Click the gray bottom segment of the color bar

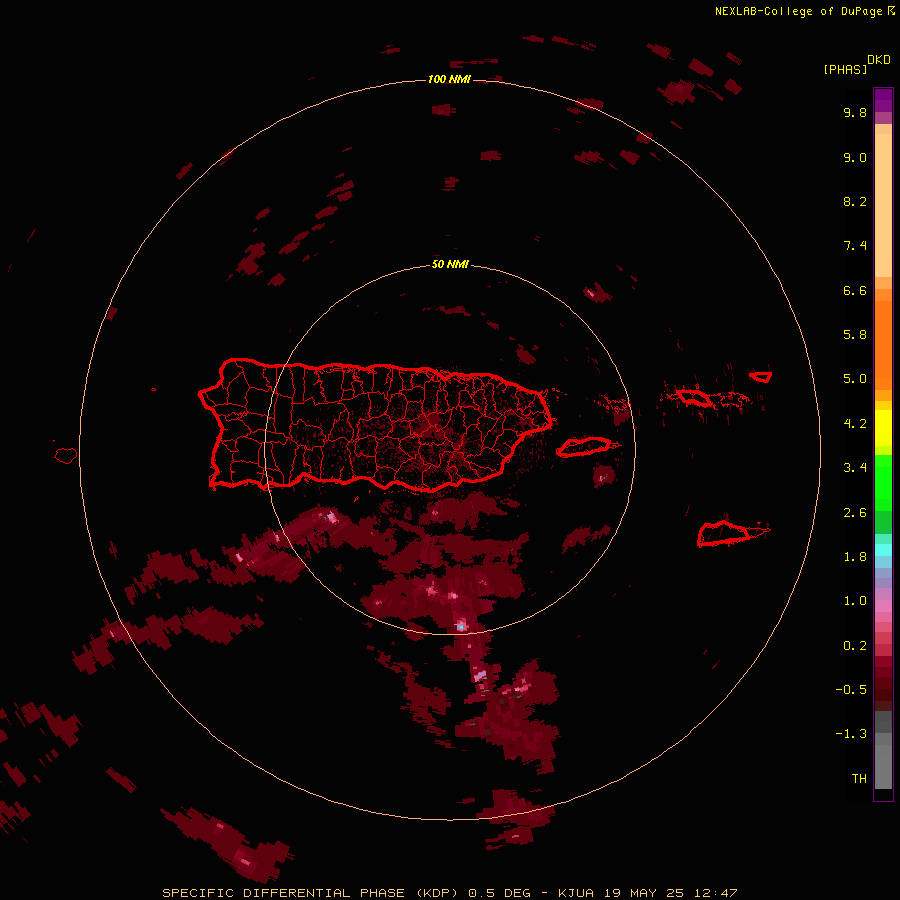(883, 750)
